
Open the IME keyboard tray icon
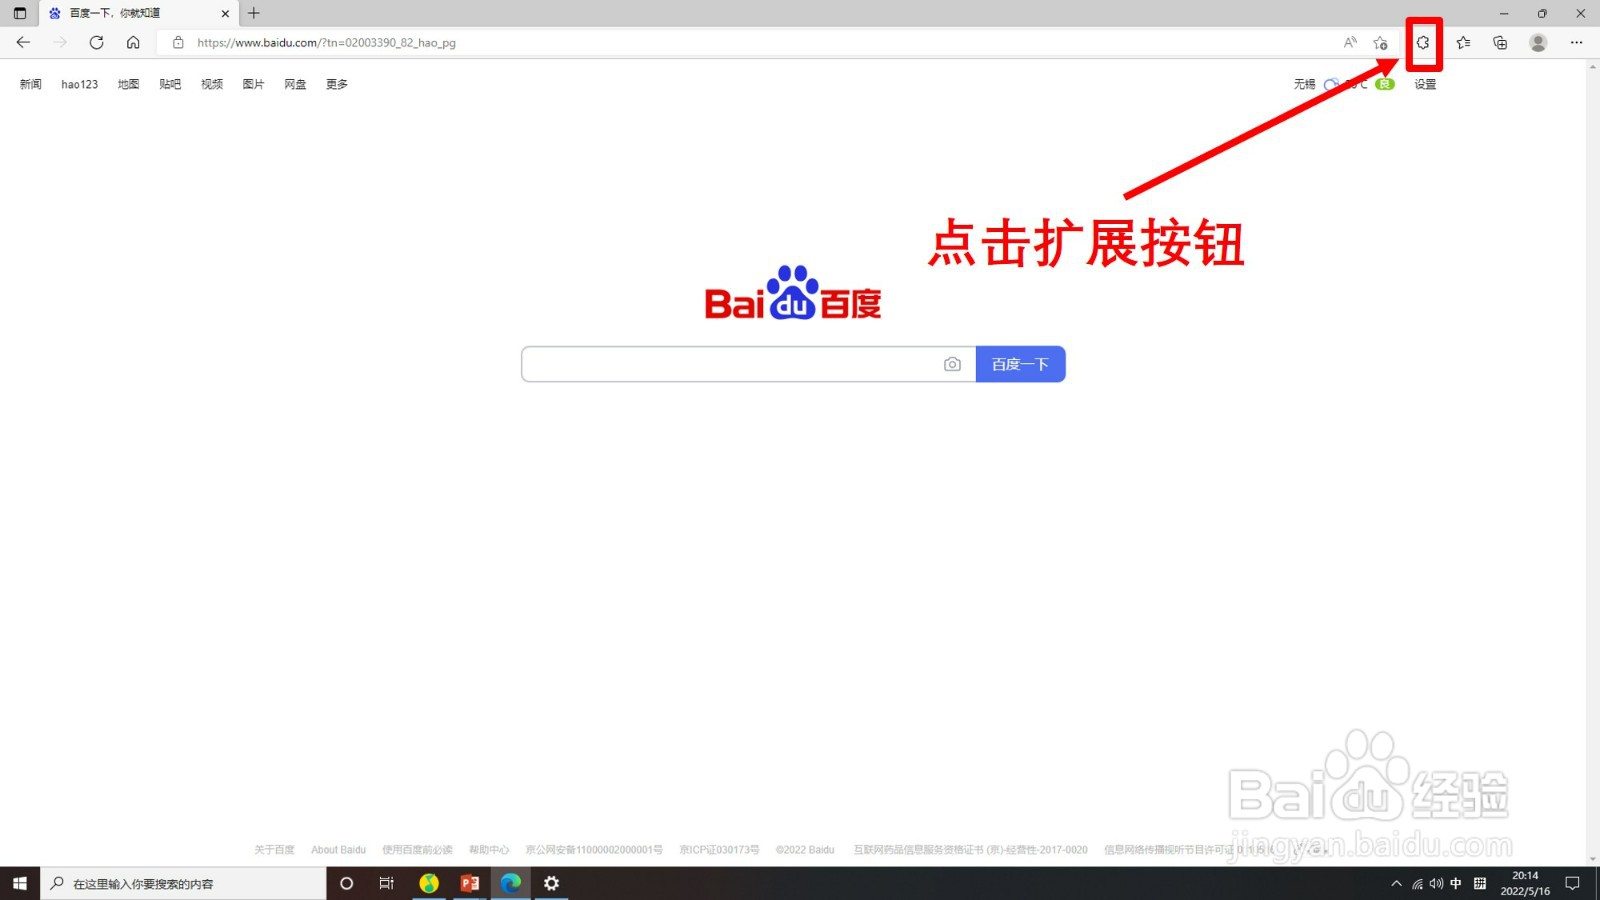(1480, 883)
